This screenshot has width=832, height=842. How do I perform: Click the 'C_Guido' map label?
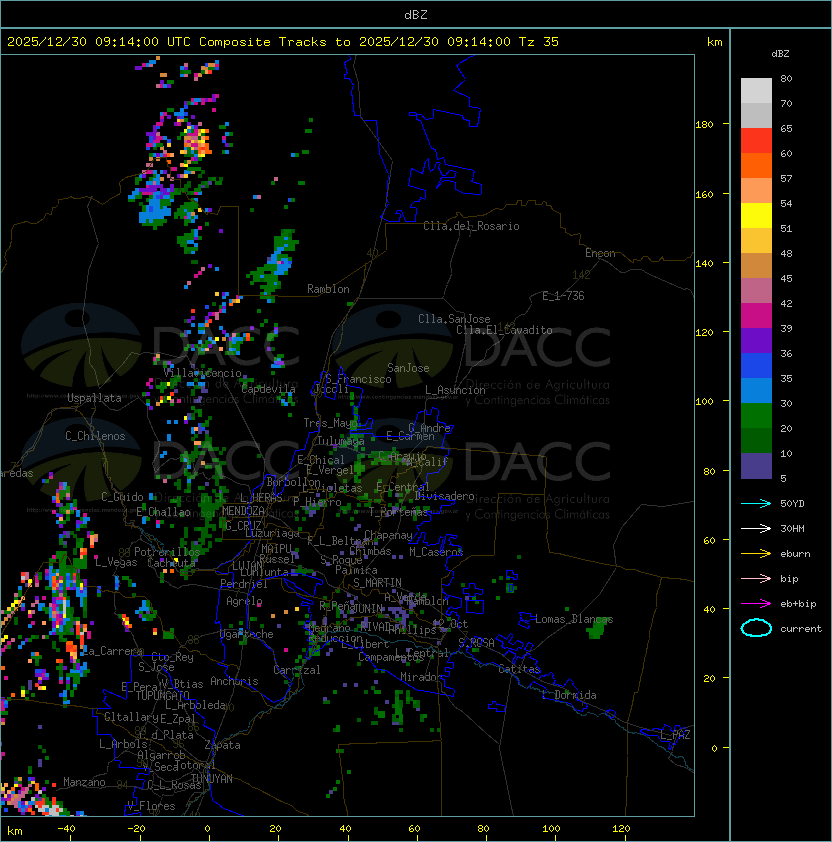point(122,497)
